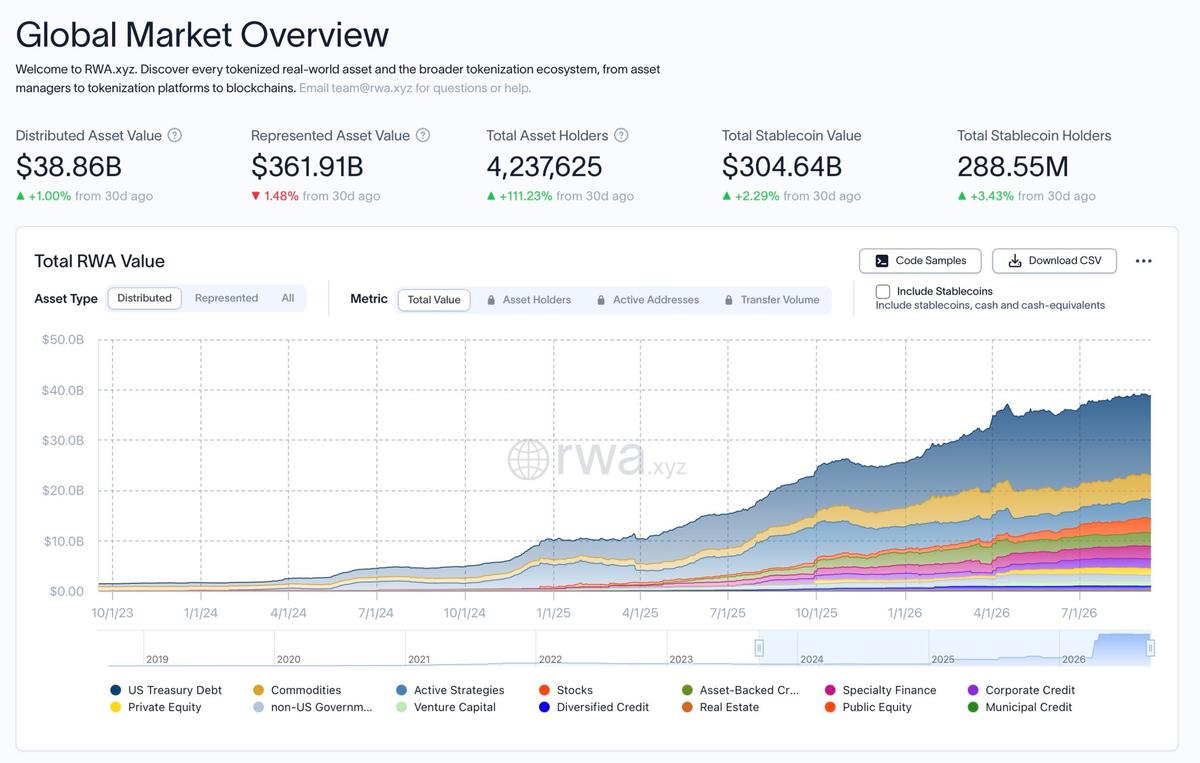
Task: Switch asset type to Represented
Action: 226,298
